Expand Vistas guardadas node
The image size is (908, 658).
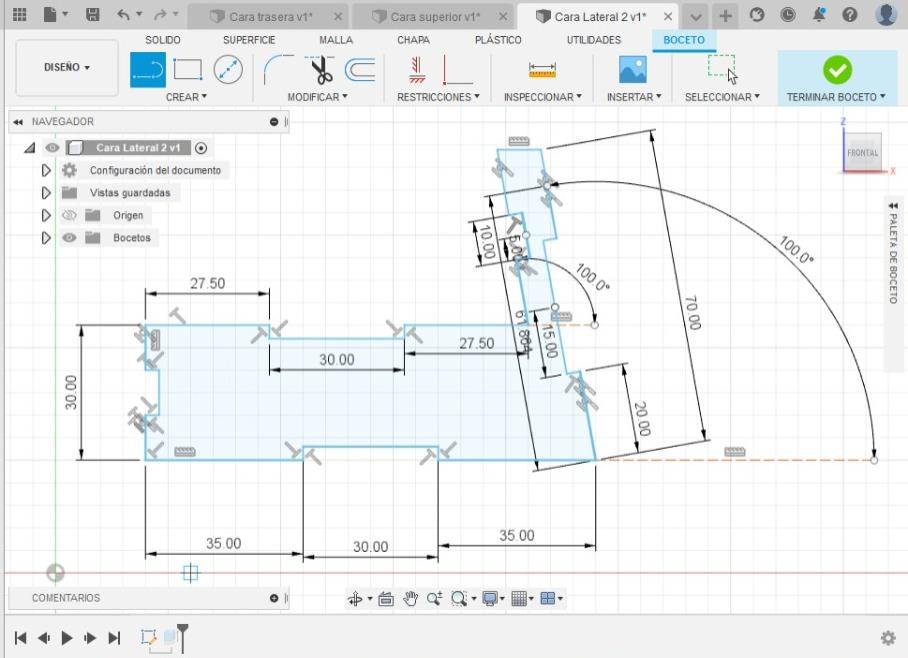(46, 193)
